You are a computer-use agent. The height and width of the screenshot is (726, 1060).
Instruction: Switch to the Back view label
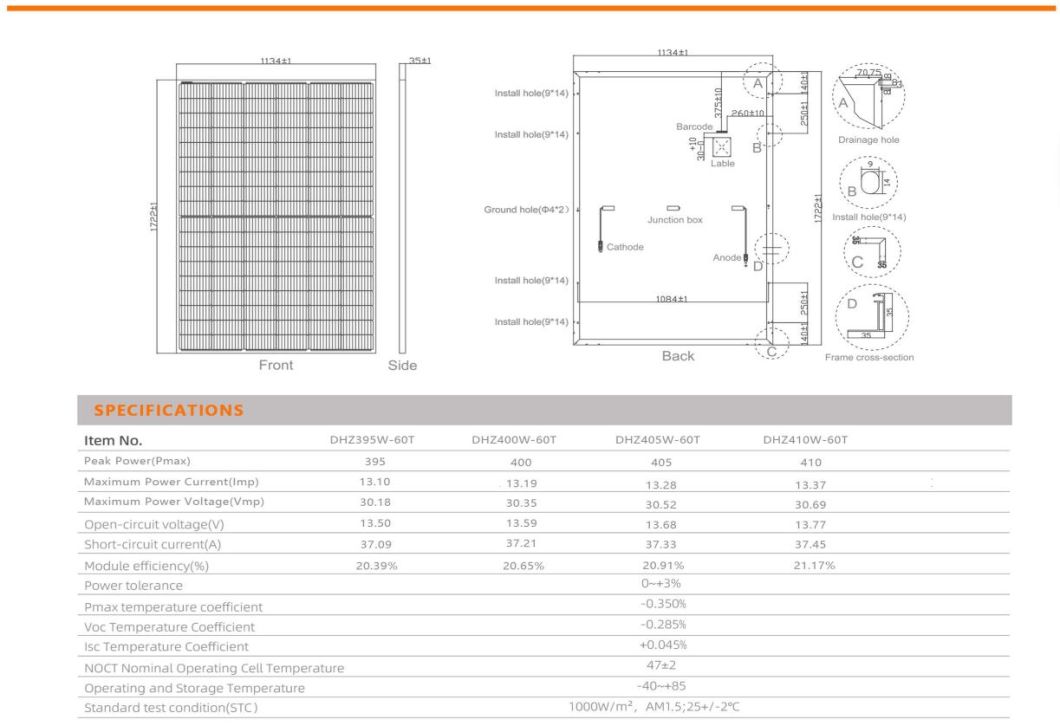coord(679,355)
